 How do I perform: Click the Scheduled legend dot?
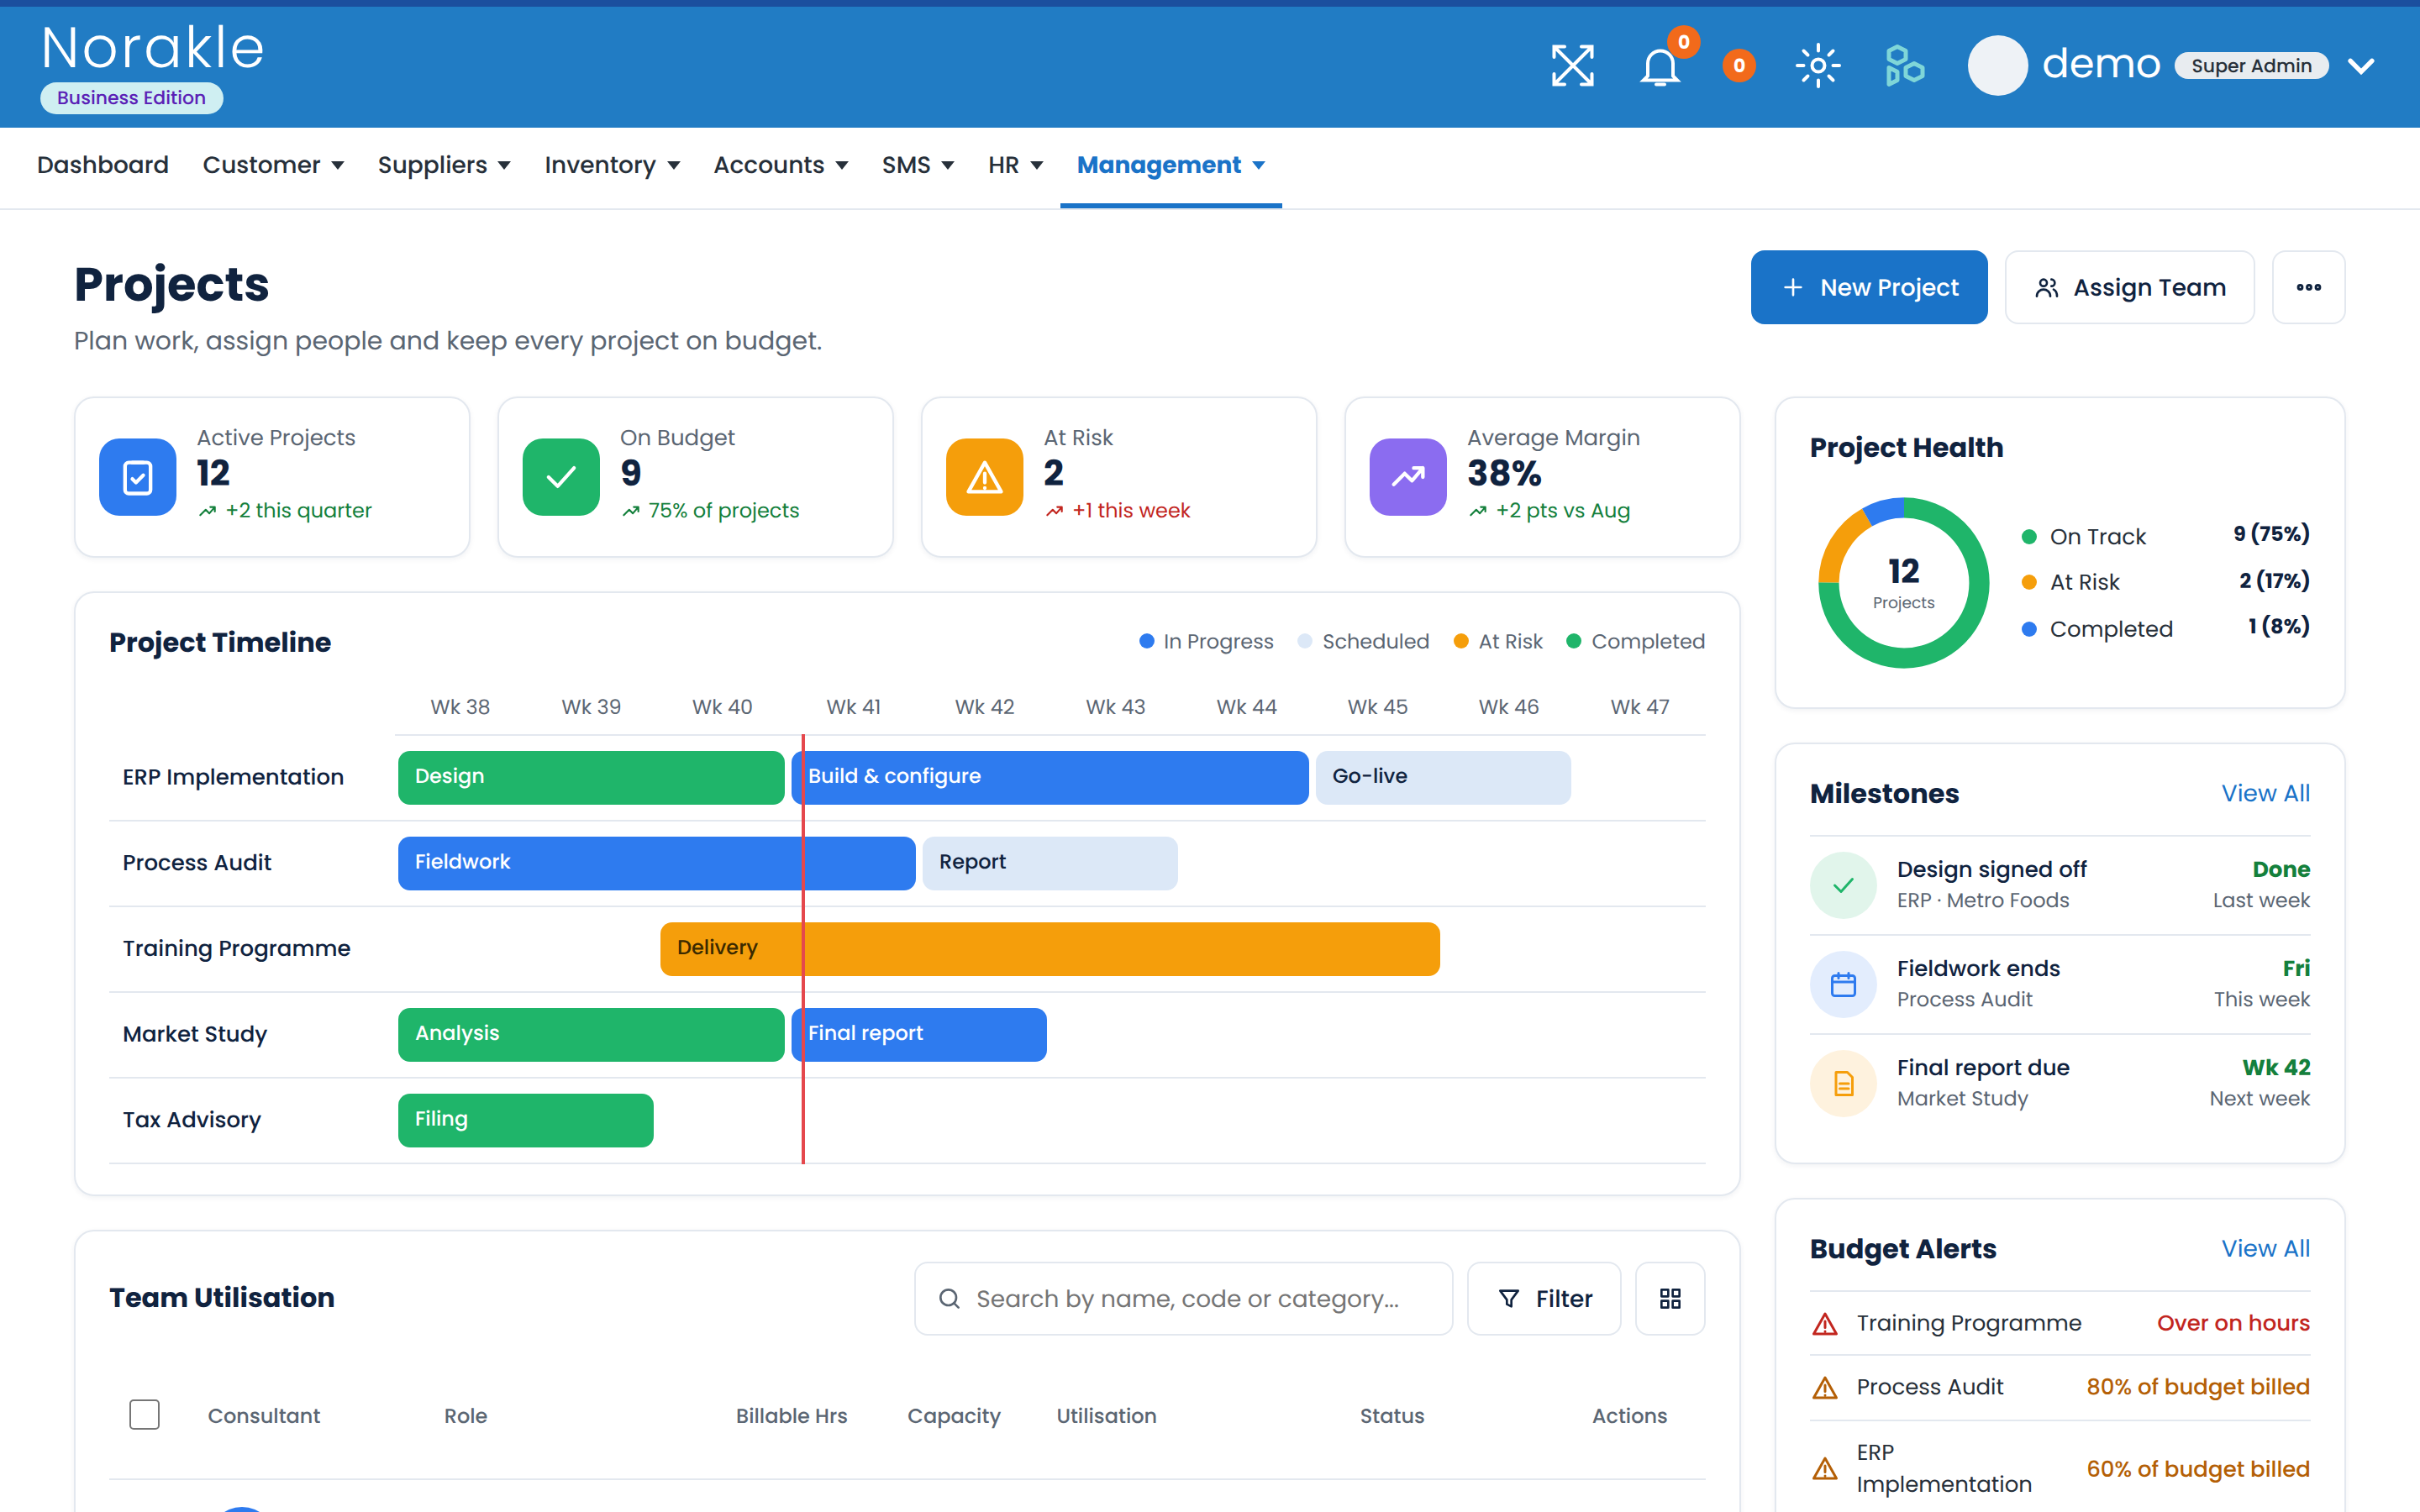(x=1304, y=641)
